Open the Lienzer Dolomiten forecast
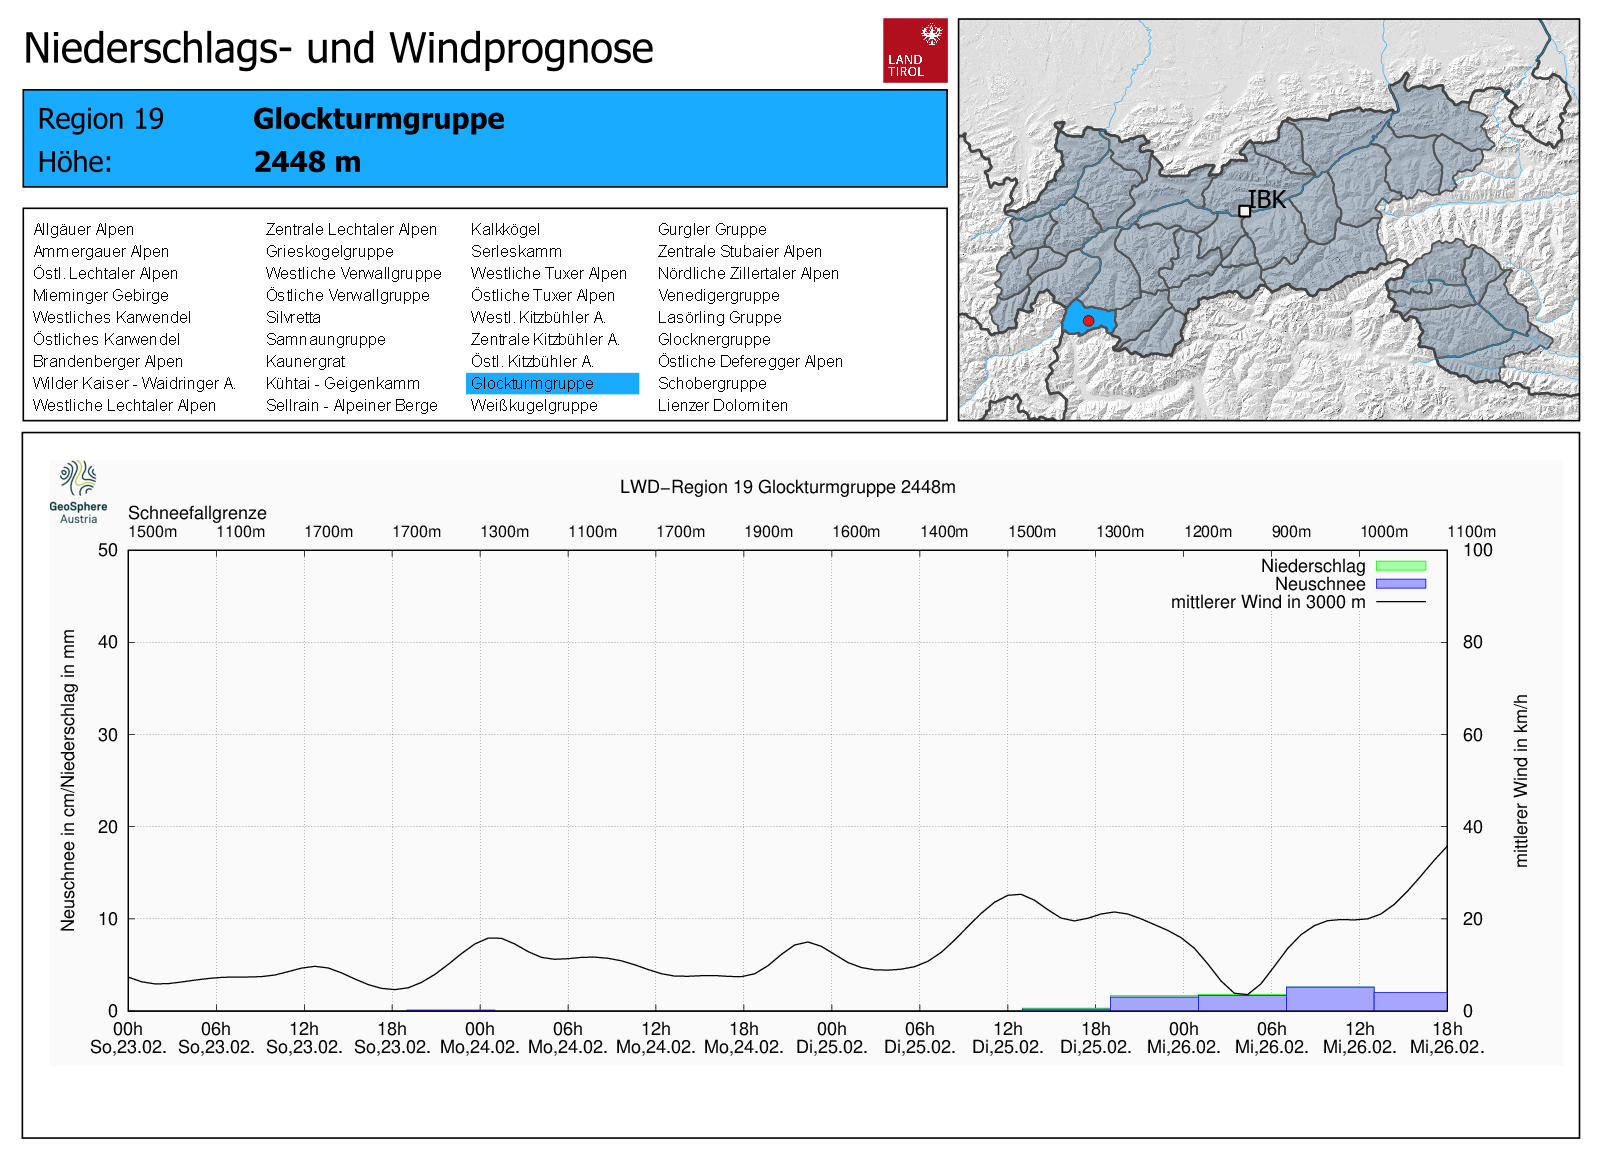The height and width of the screenshot is (1153, 1600). 722,406
